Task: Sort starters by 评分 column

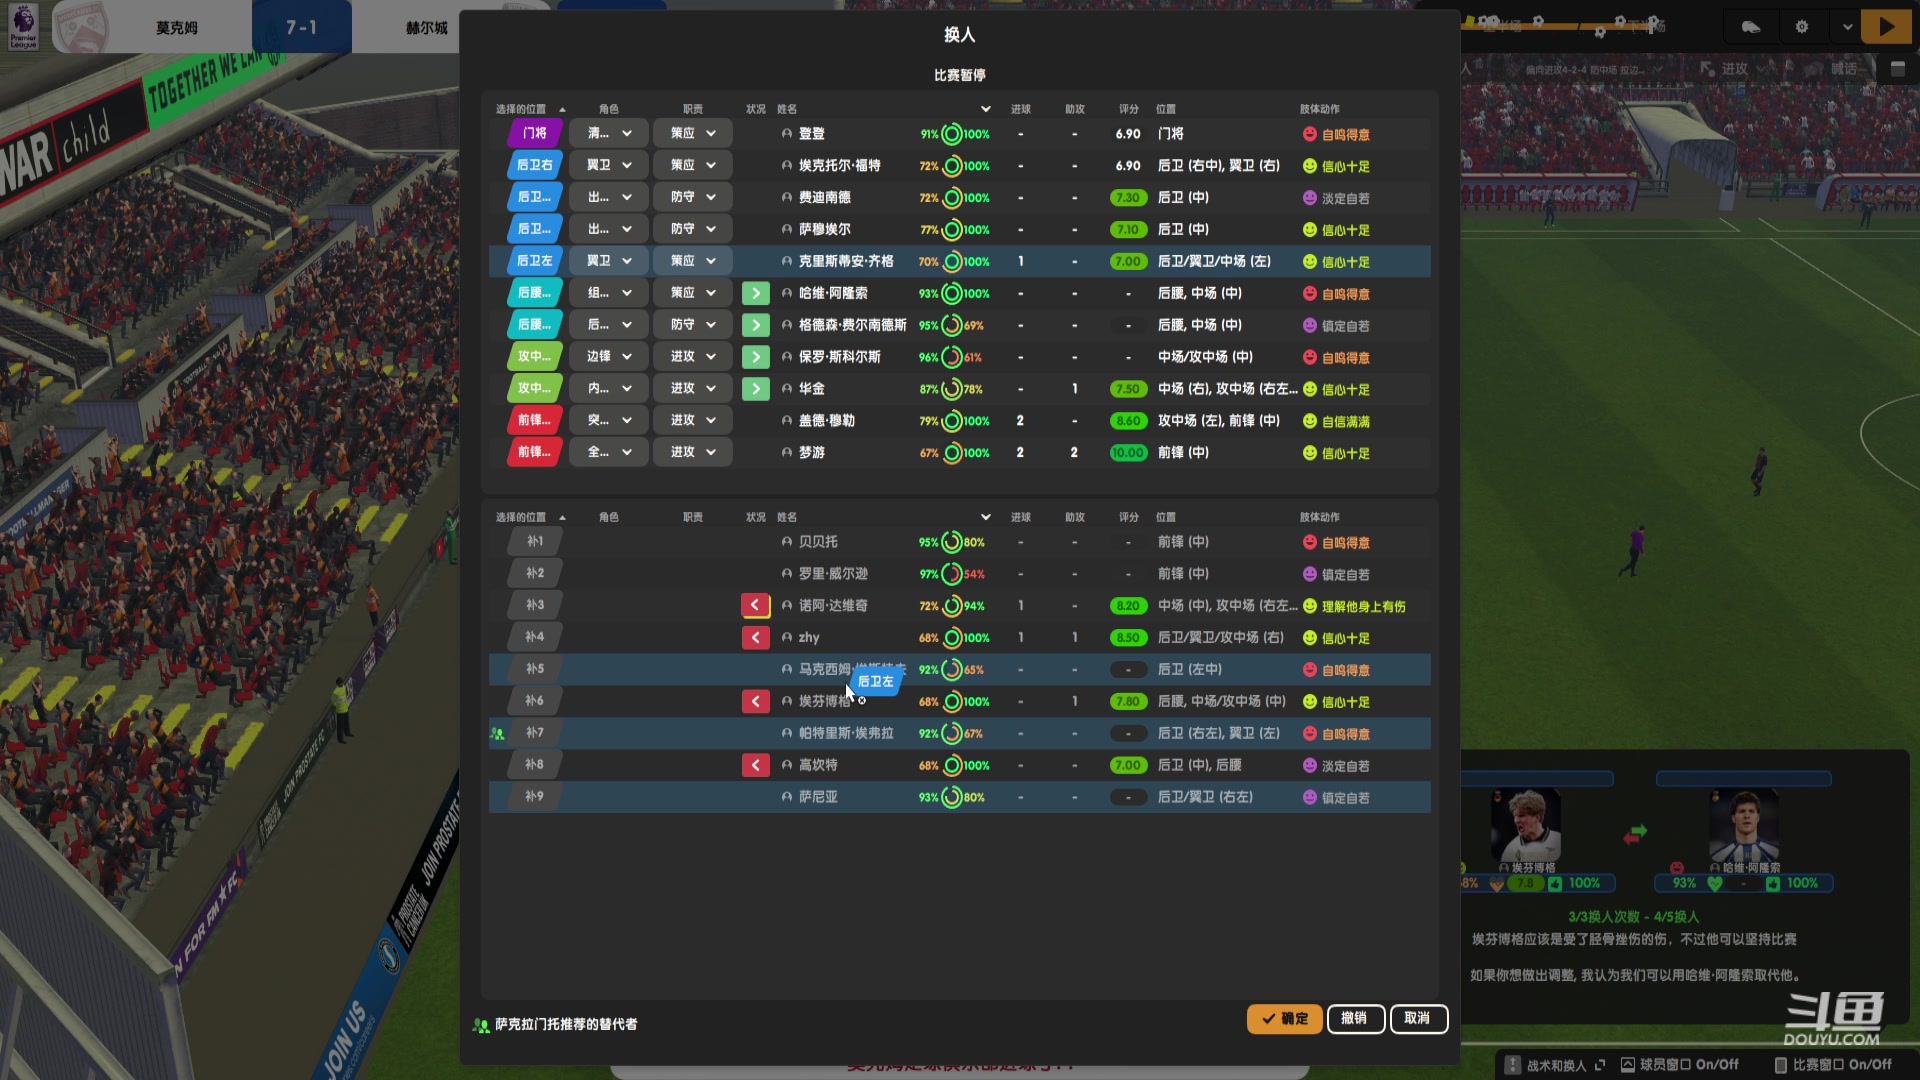Action: pyautogui.click(x=1128, y=109)
